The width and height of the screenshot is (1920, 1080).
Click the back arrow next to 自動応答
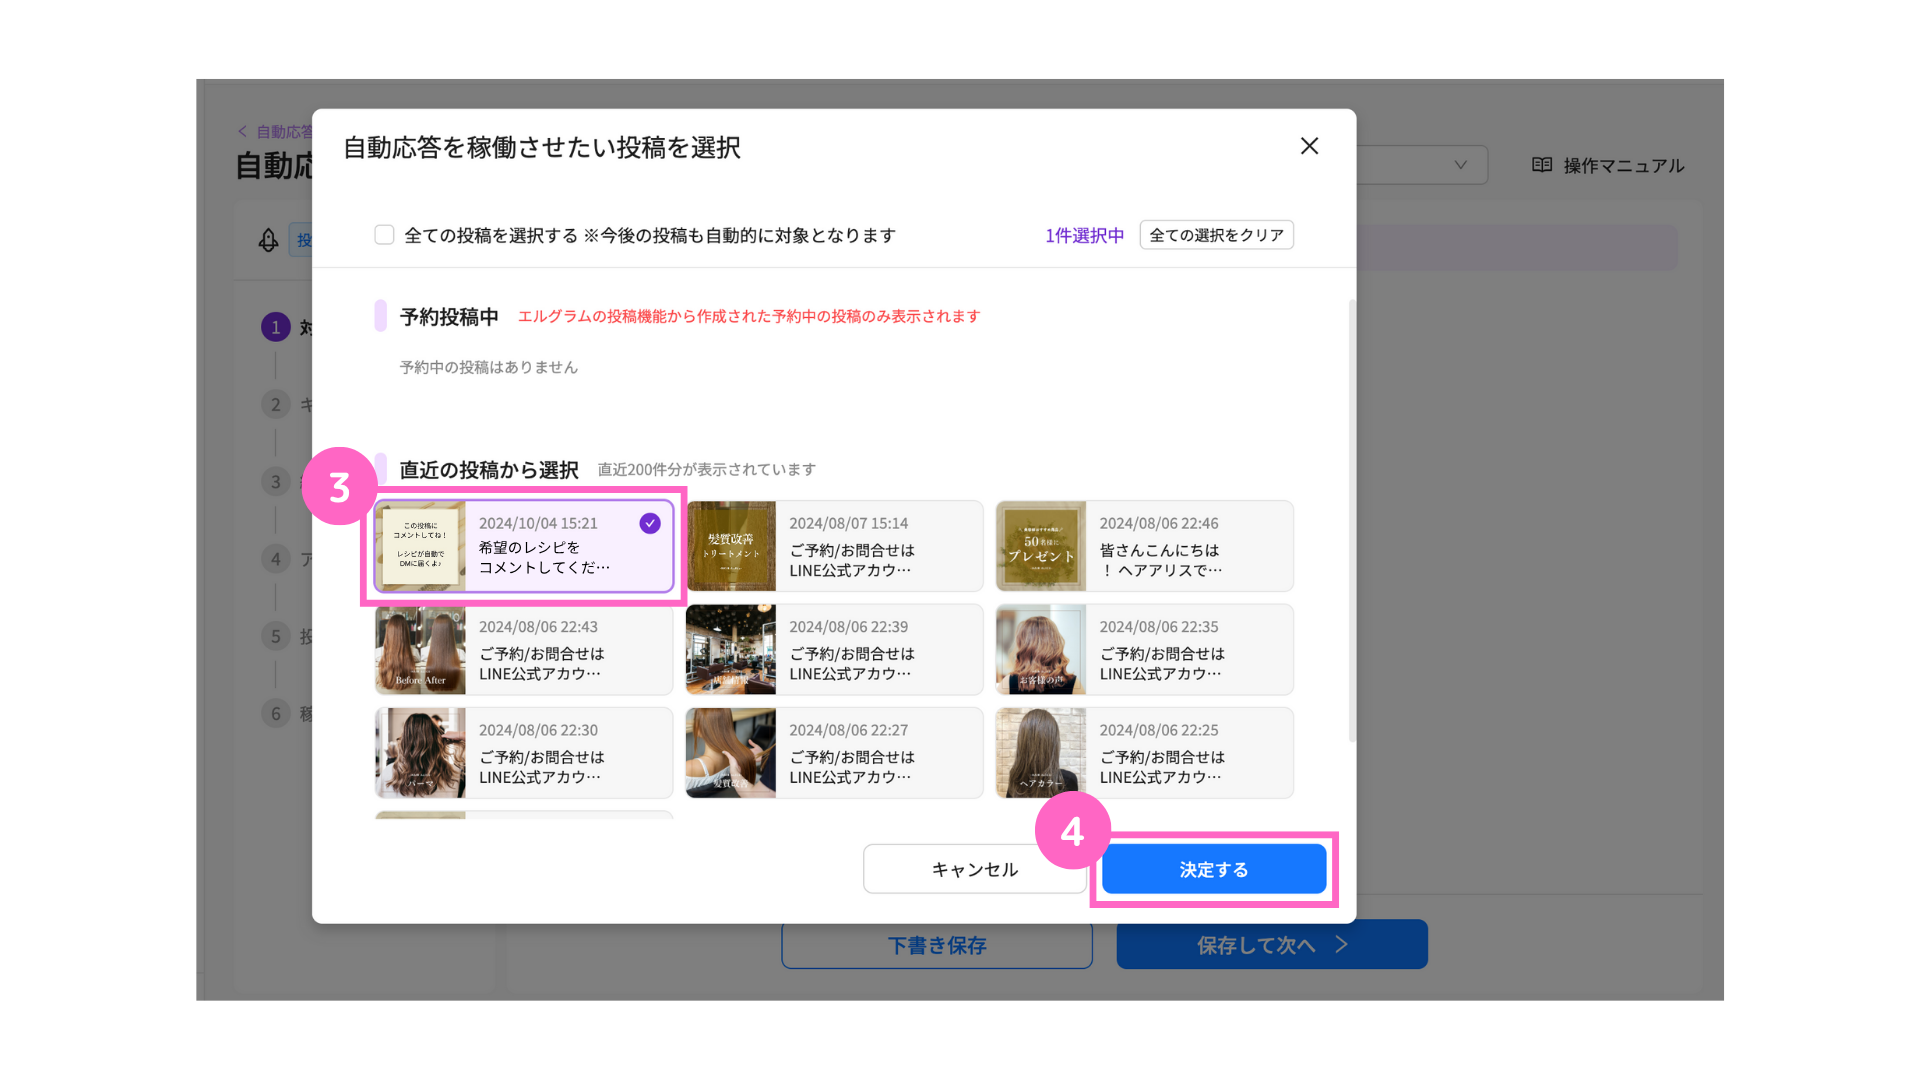click(x=242, y=131)
